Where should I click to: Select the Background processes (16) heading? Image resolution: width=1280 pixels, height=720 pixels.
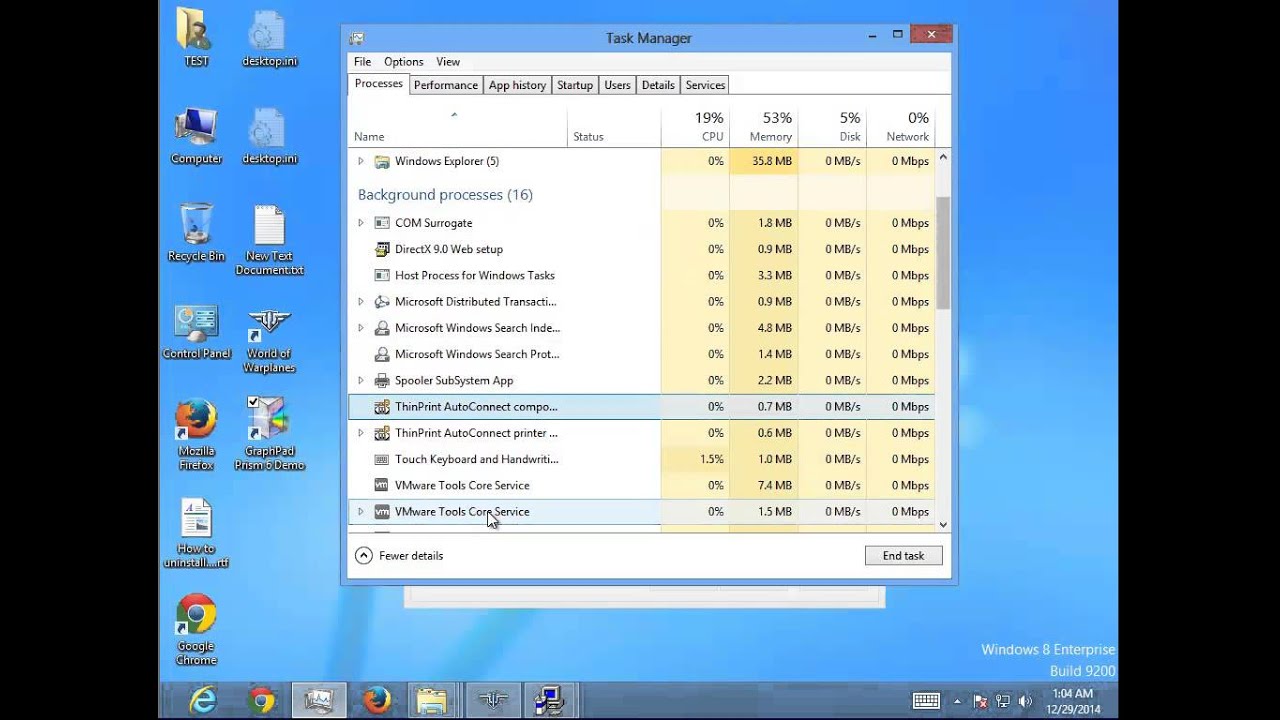445,195
